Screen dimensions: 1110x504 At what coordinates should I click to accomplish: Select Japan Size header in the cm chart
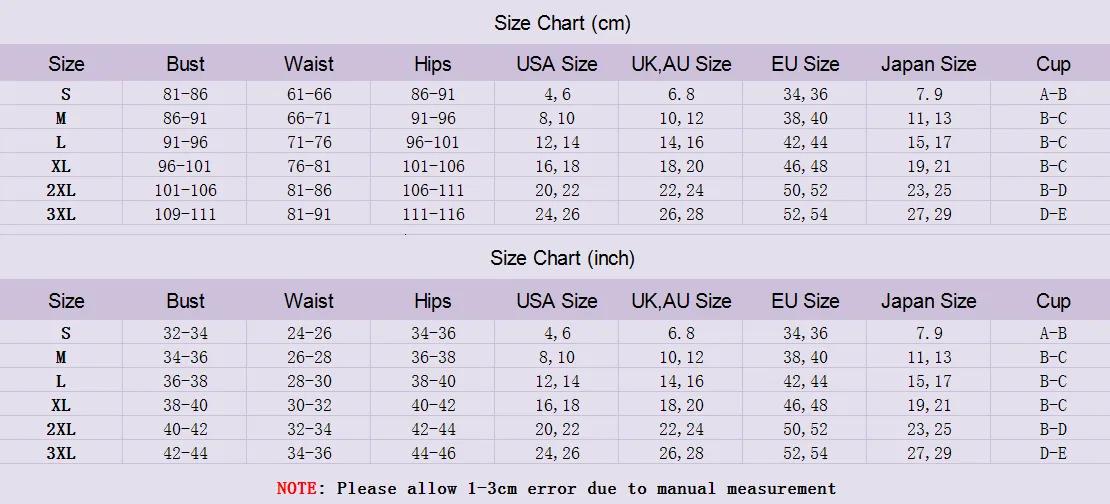tap(928, 64)
